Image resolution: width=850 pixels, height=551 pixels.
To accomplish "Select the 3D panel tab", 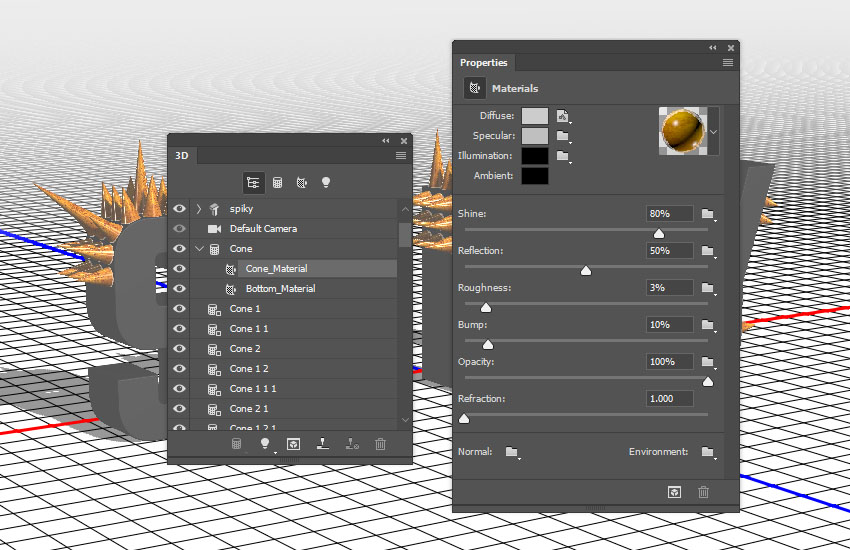I will [x=182, y=156].
